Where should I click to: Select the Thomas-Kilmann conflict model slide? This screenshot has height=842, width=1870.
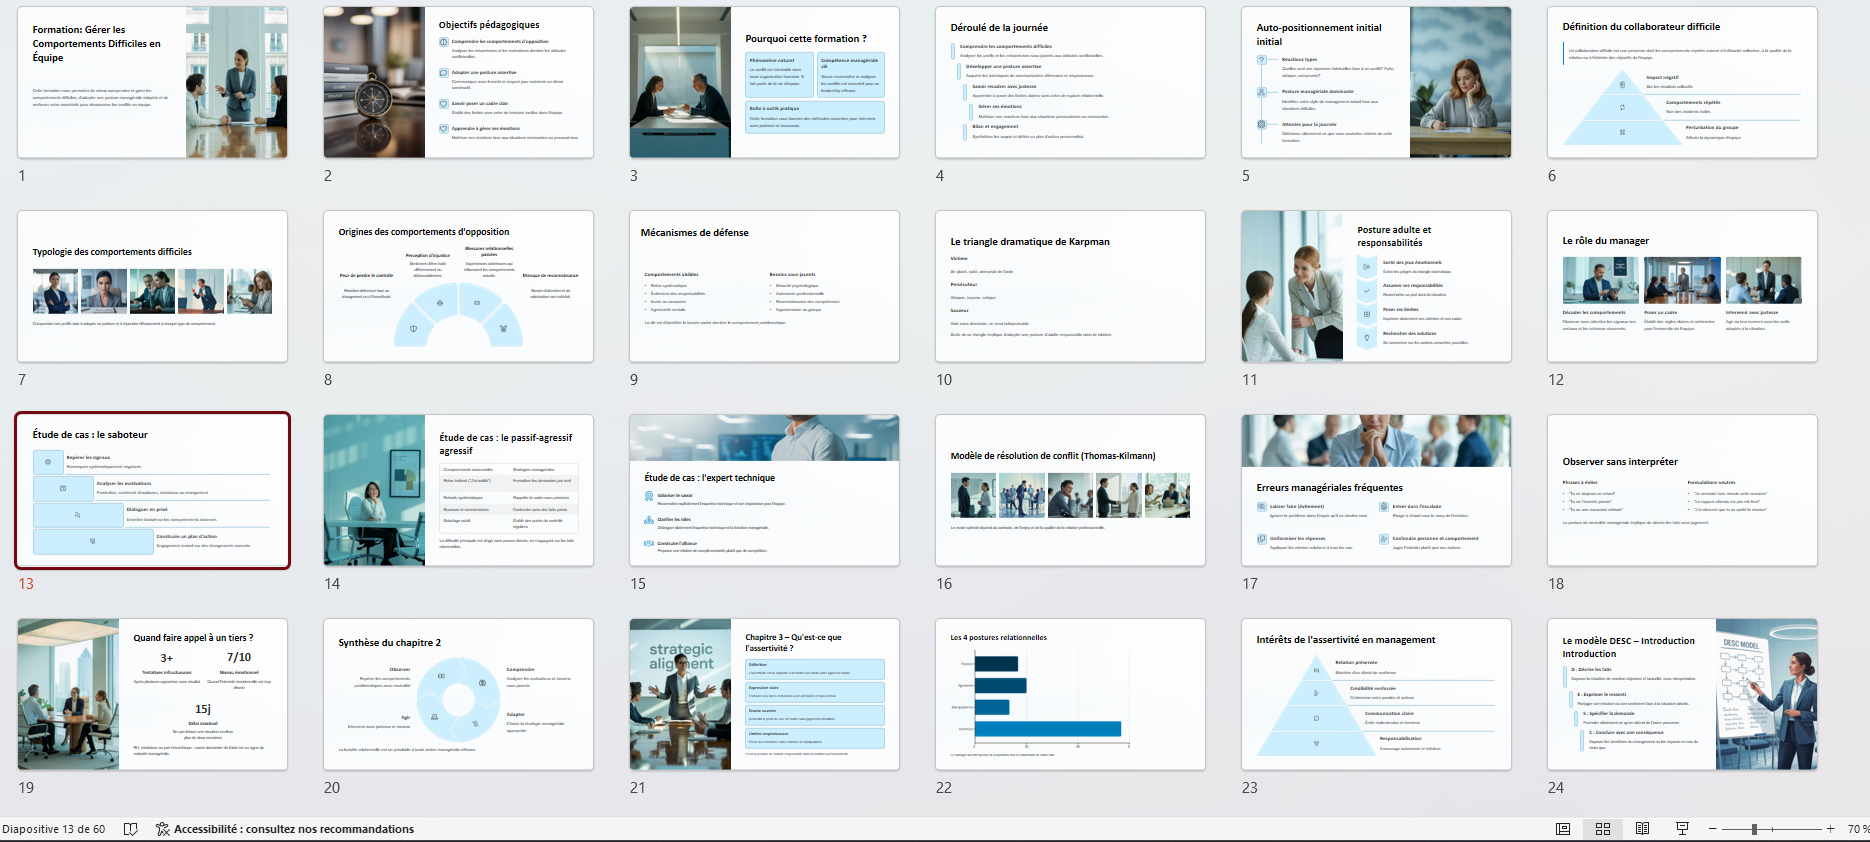click(x=1070, y=490)
